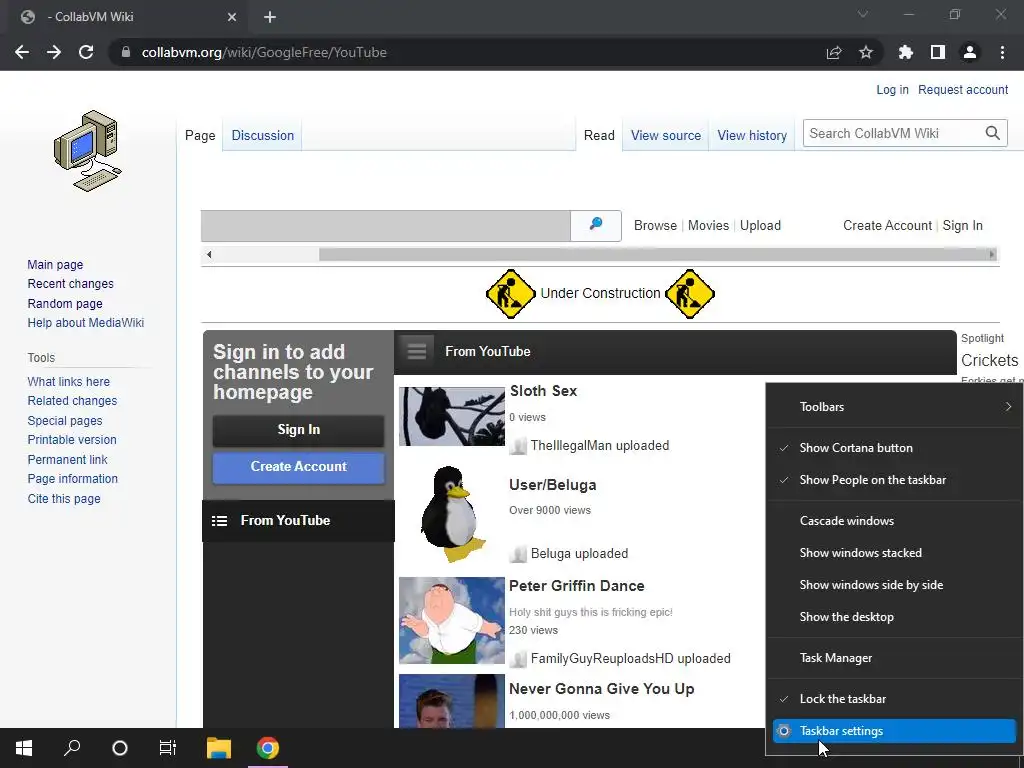Select Cascade windows
The height and width of the screenshot is (768, 1024).
[x=894, y=521]
